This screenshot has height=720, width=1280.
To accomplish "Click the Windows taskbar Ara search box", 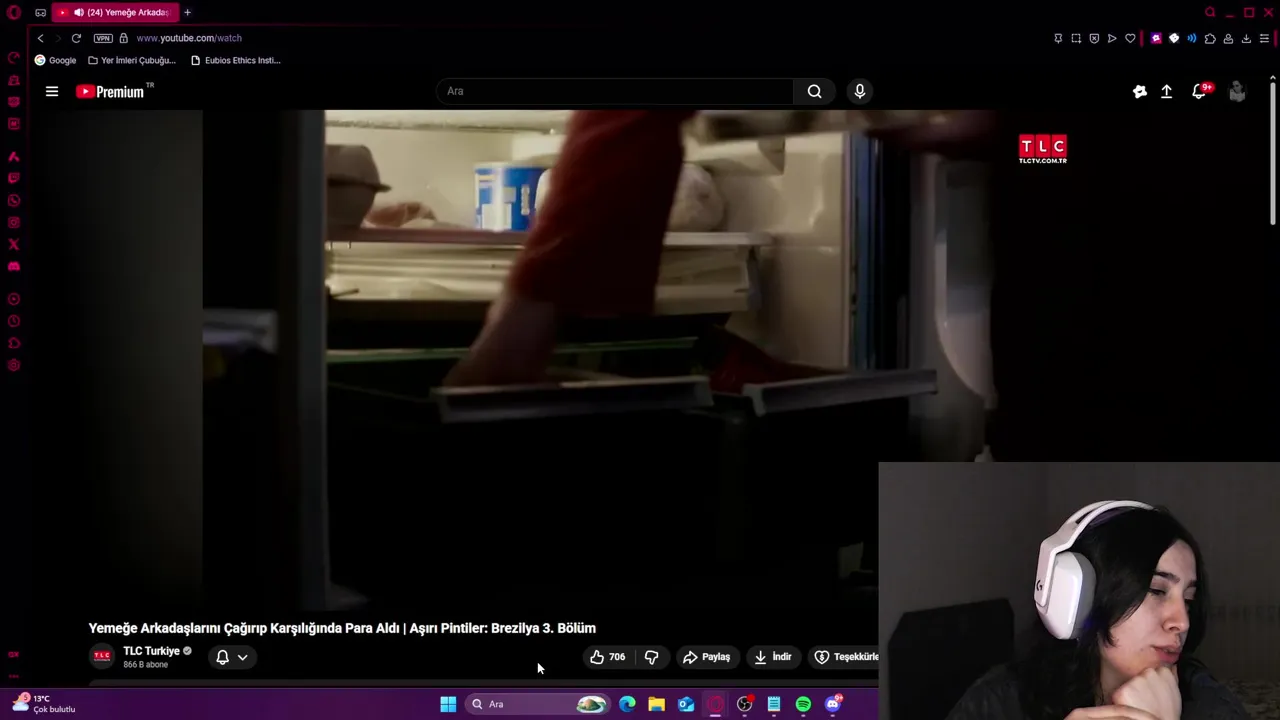I will click(x=538, y=704).
